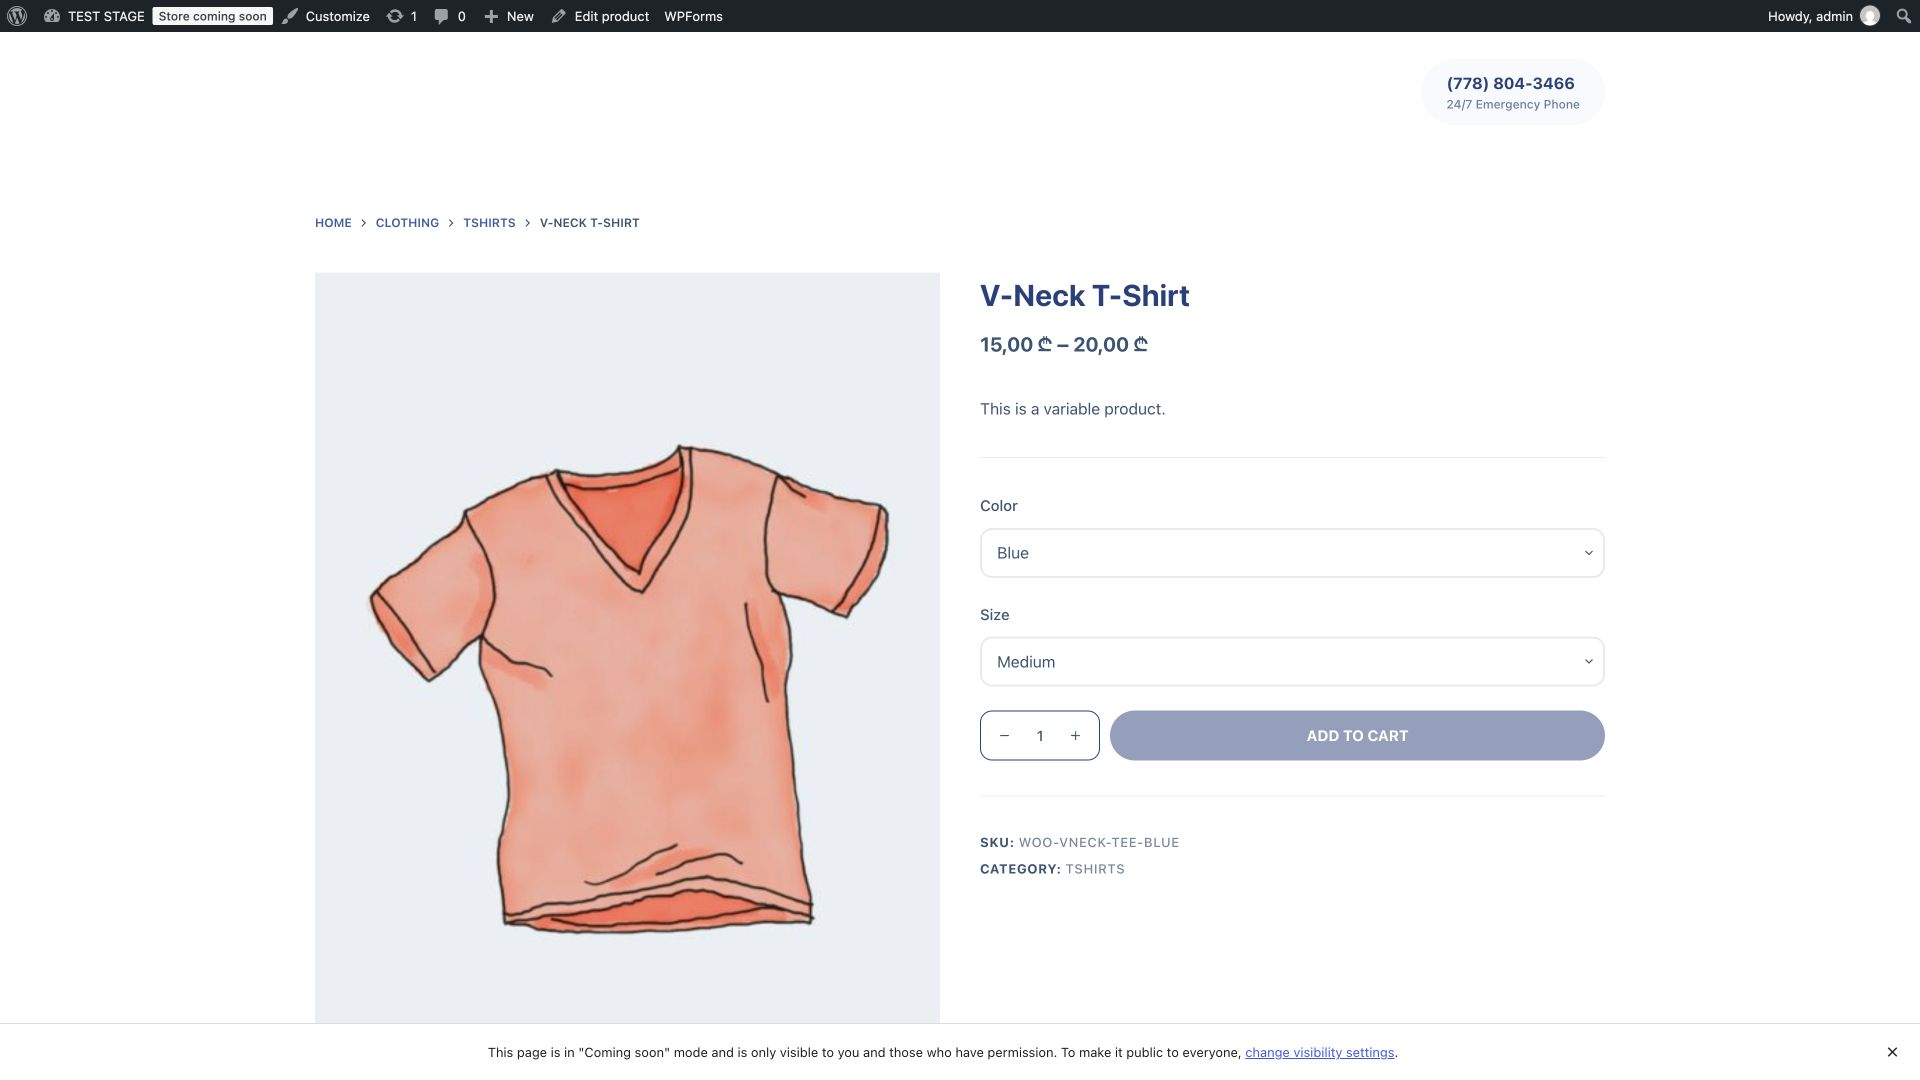Click 'This is a variable product.' description

1072,409
